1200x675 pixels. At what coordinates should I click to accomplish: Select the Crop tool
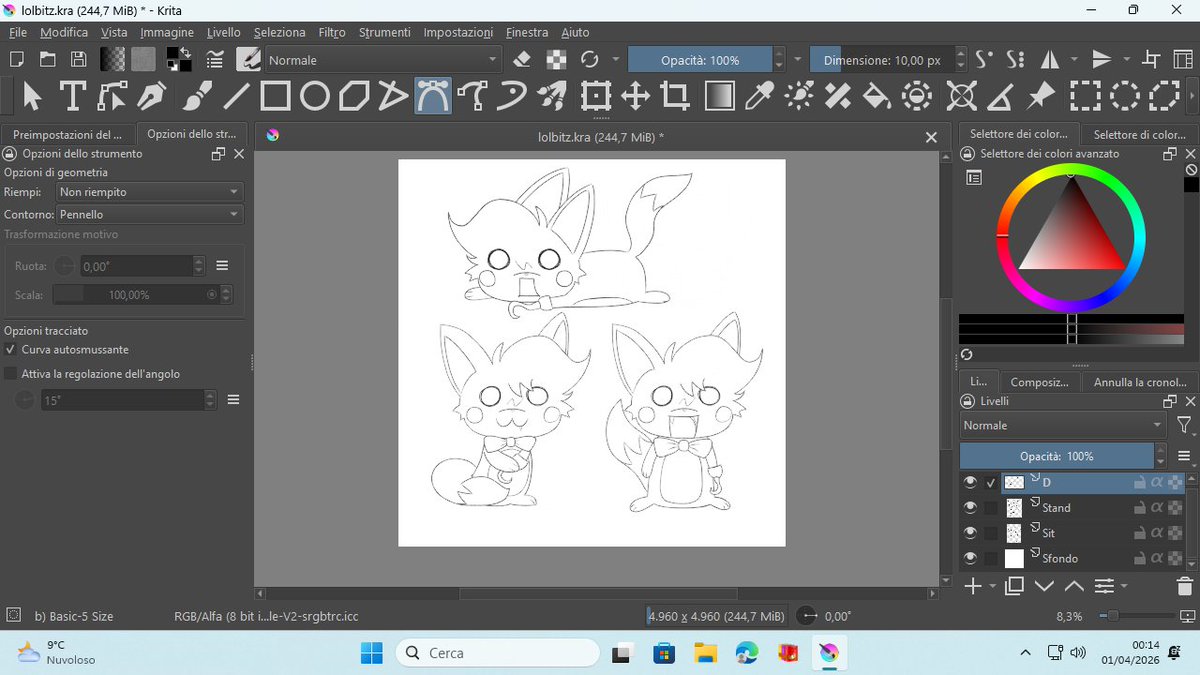[676, 96]
